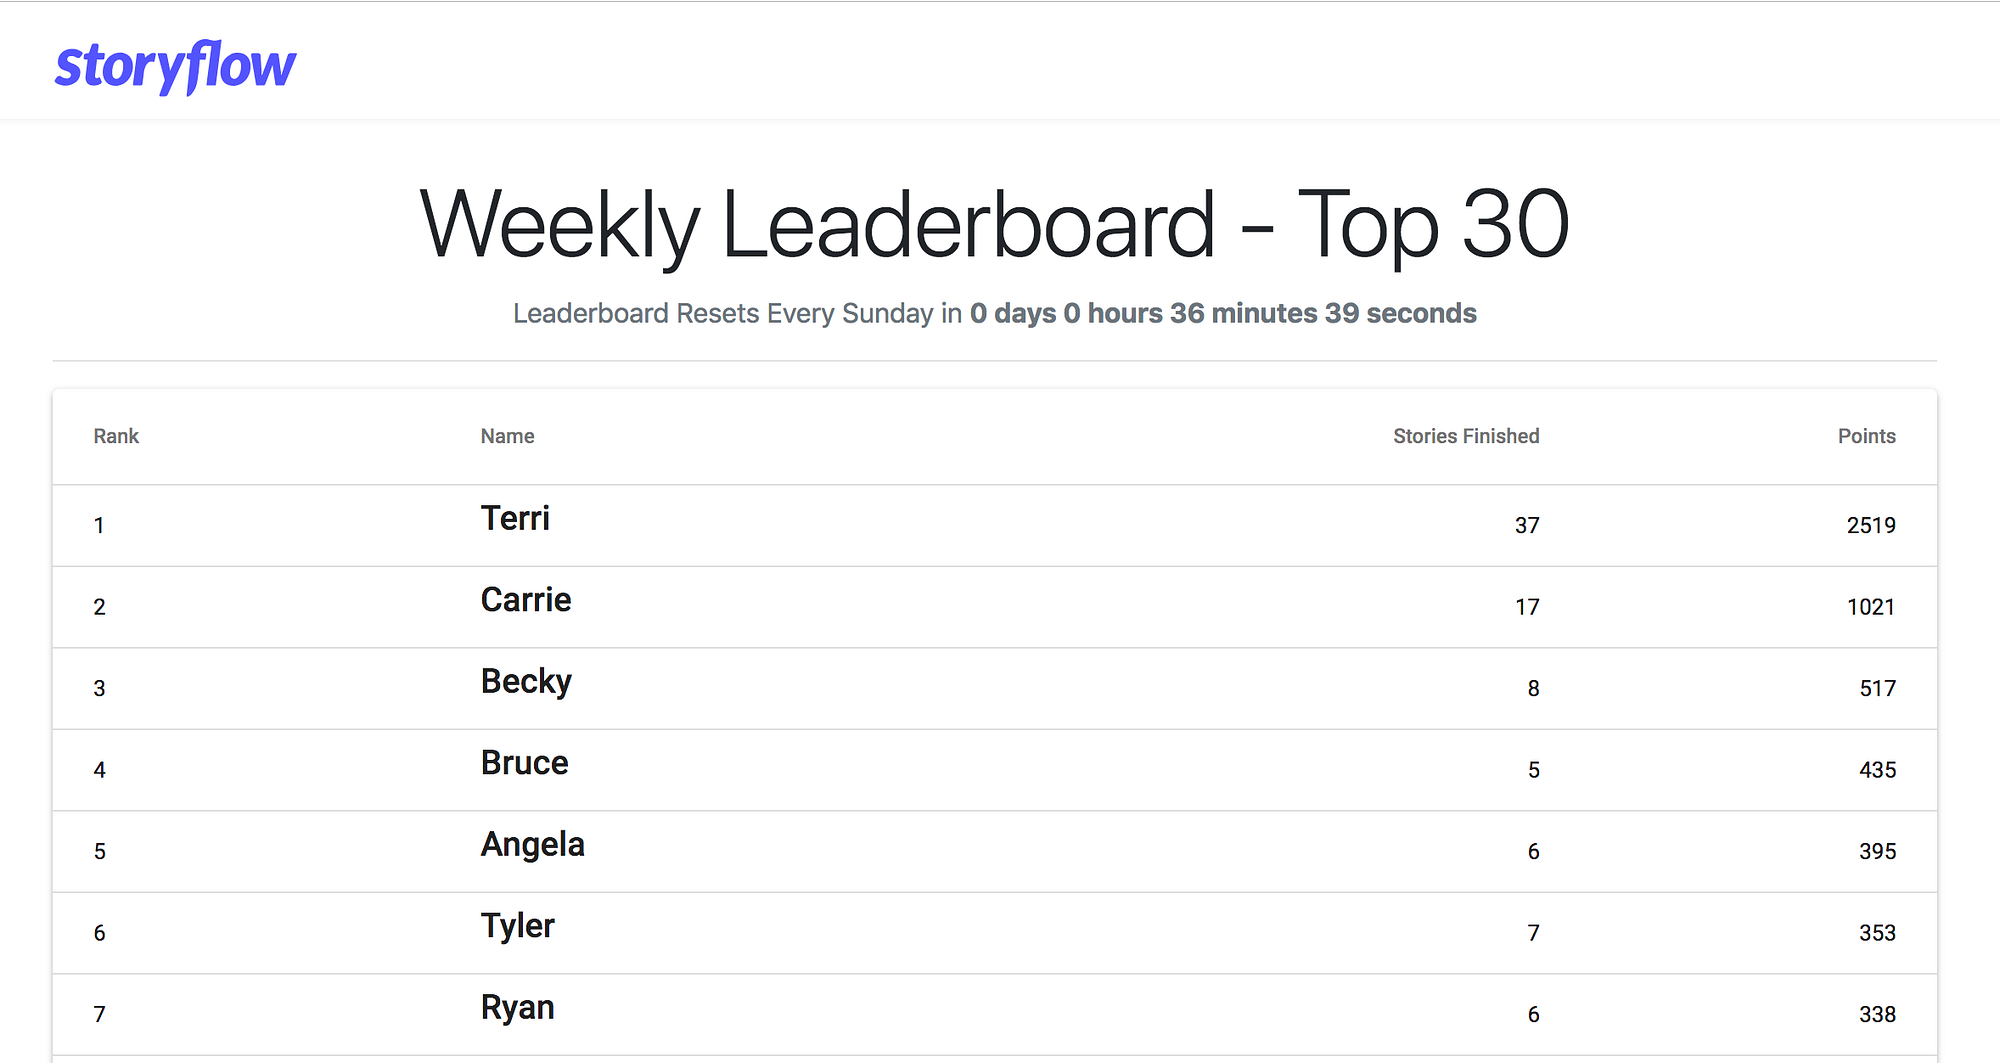Viewport: 2000px width, 1063px height.
Task: Click Carrie's points value 1021
Action: 1870,607
